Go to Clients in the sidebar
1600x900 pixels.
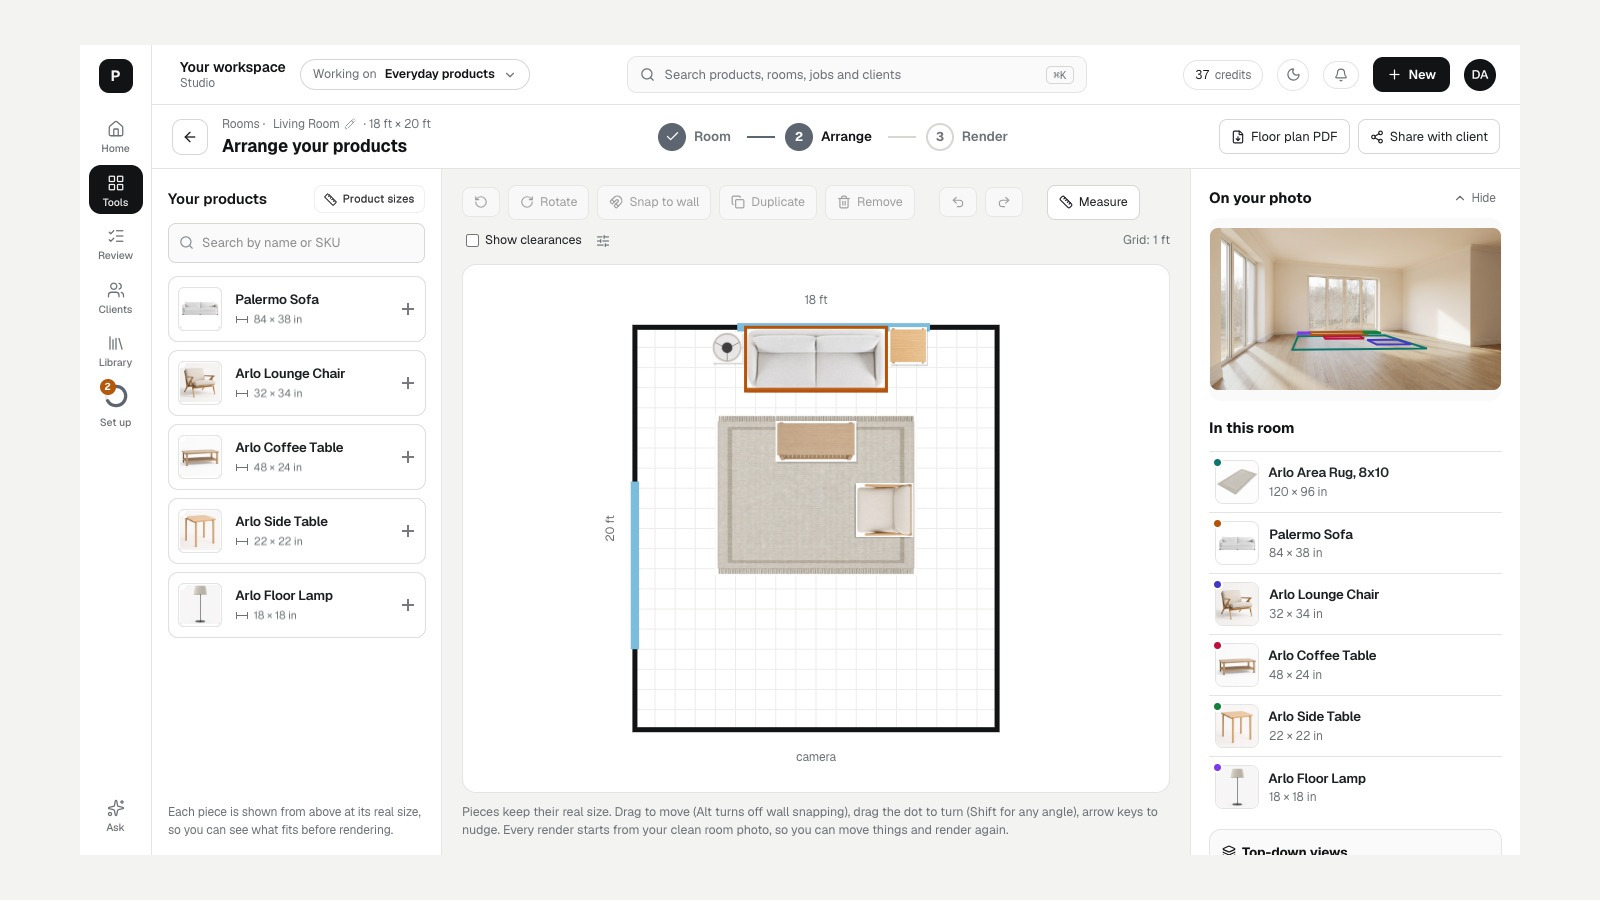(x=115, y=298)
